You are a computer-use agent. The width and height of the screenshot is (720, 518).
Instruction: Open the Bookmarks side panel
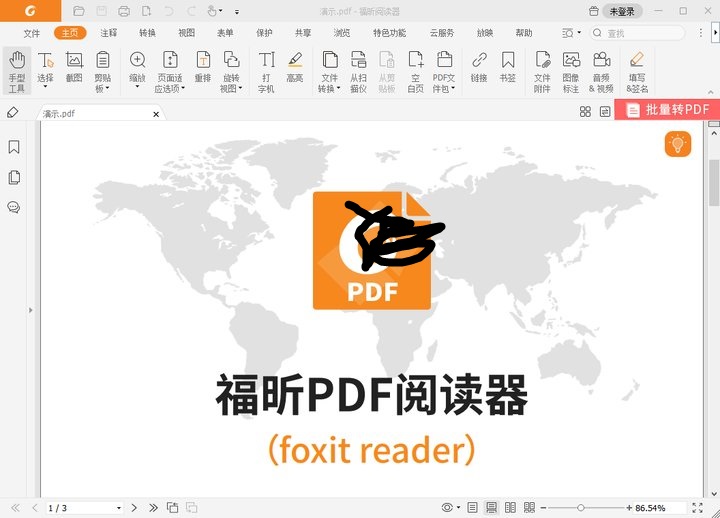(x=14, y=147)
